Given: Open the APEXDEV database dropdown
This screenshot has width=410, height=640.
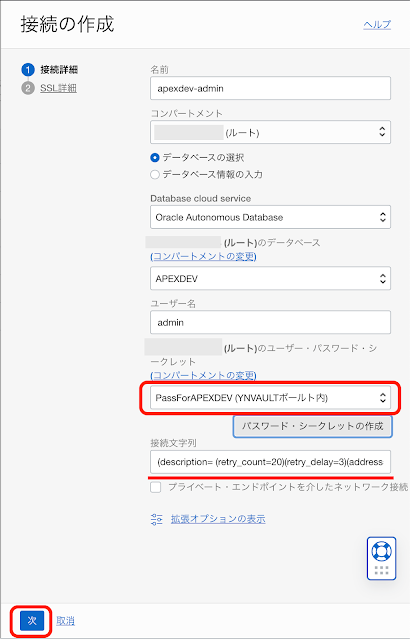Looking at the screenshot, I should pos(270,278).
